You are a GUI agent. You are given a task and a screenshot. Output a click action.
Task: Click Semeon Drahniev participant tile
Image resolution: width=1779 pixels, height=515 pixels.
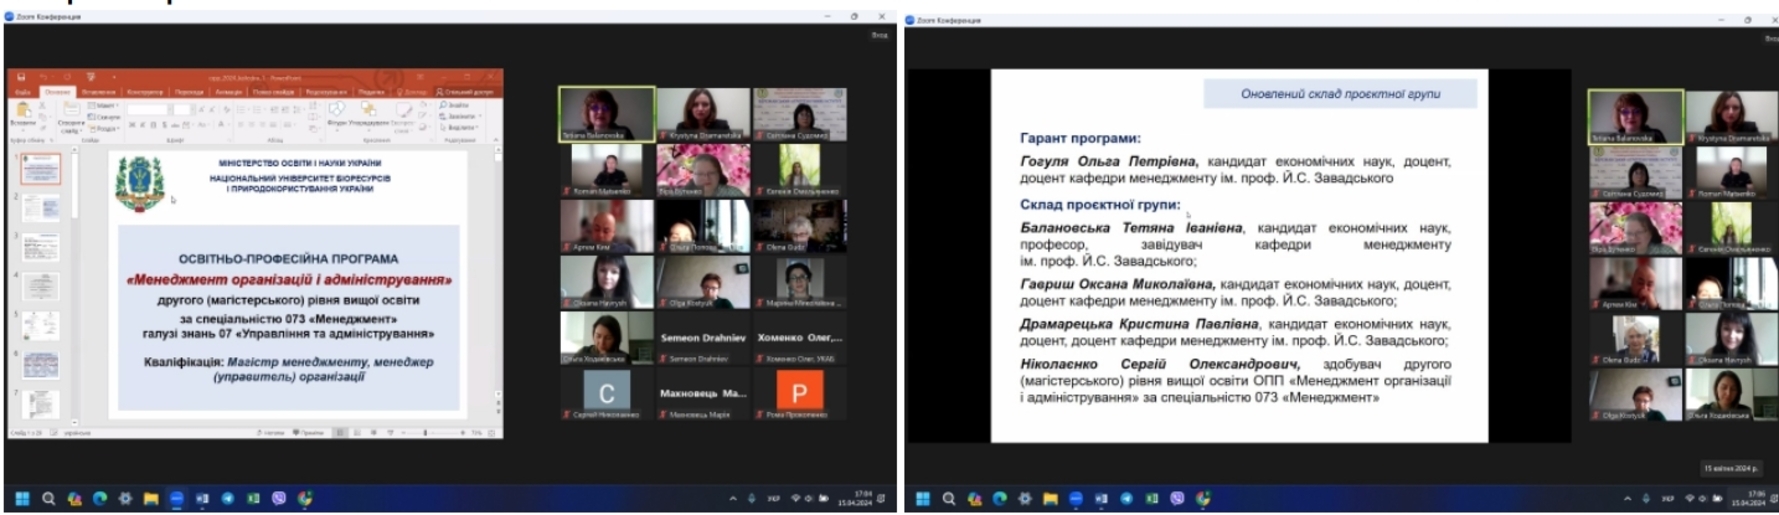click(x=703, y=338)
